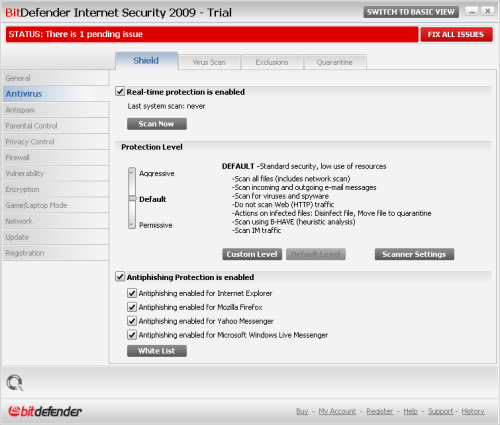Viewport: 500px width, 425px height.
Task: Open Parental Control section
Action: click(x=55, y=126)
